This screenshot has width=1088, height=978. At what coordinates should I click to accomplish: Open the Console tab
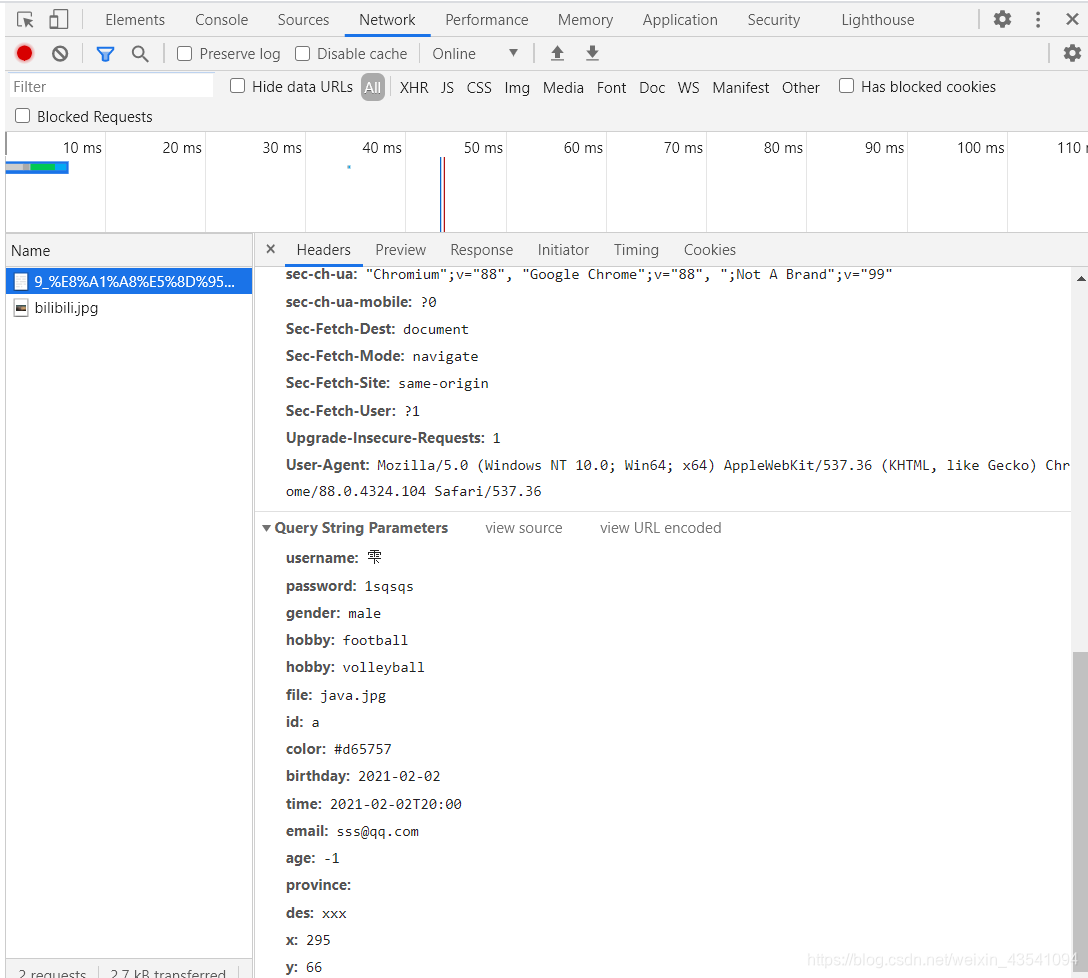click(221, 19)
